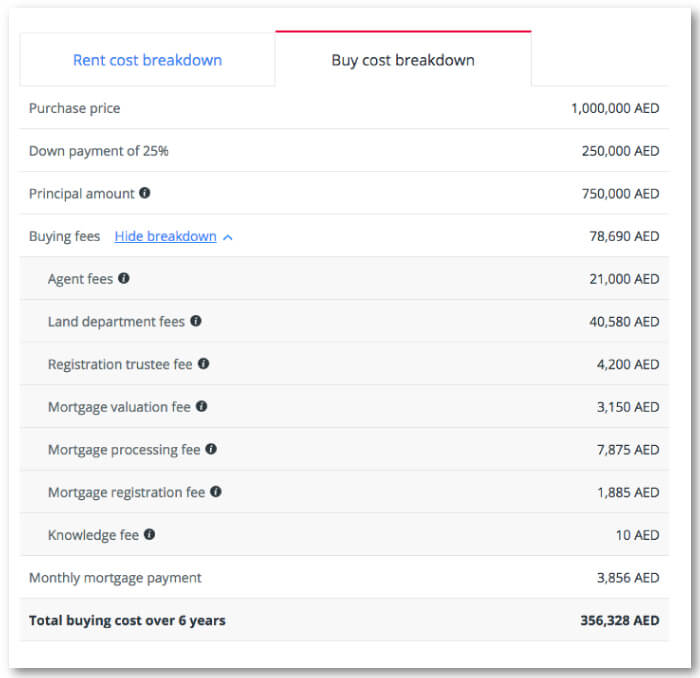Show info for Land department fees
700x678 pixels.
click(196, 320)
